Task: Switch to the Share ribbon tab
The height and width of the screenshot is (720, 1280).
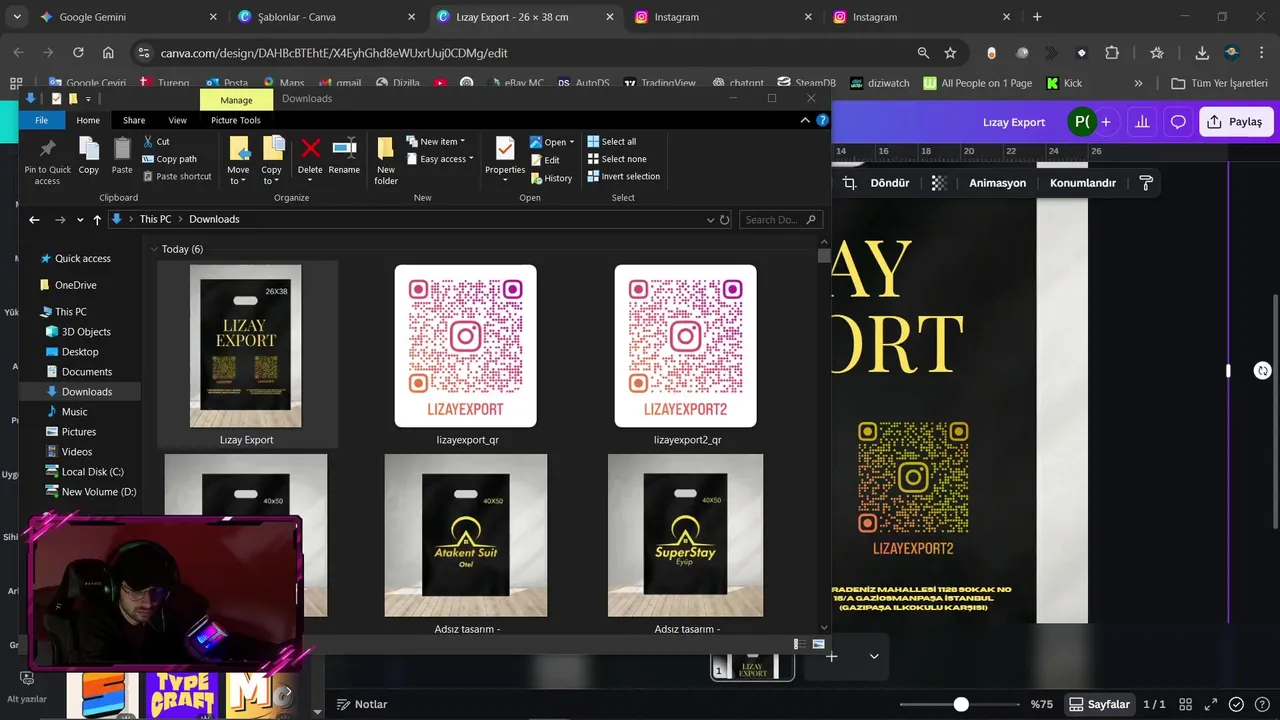Action: [x=134, y=120]
